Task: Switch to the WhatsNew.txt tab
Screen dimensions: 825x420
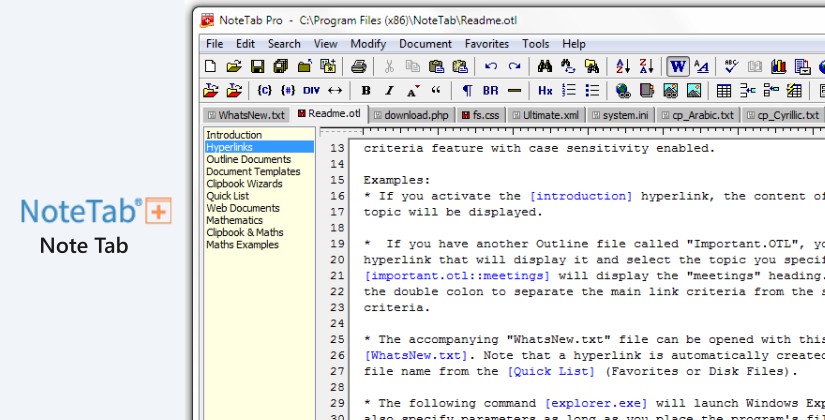Action: point(245,115)
